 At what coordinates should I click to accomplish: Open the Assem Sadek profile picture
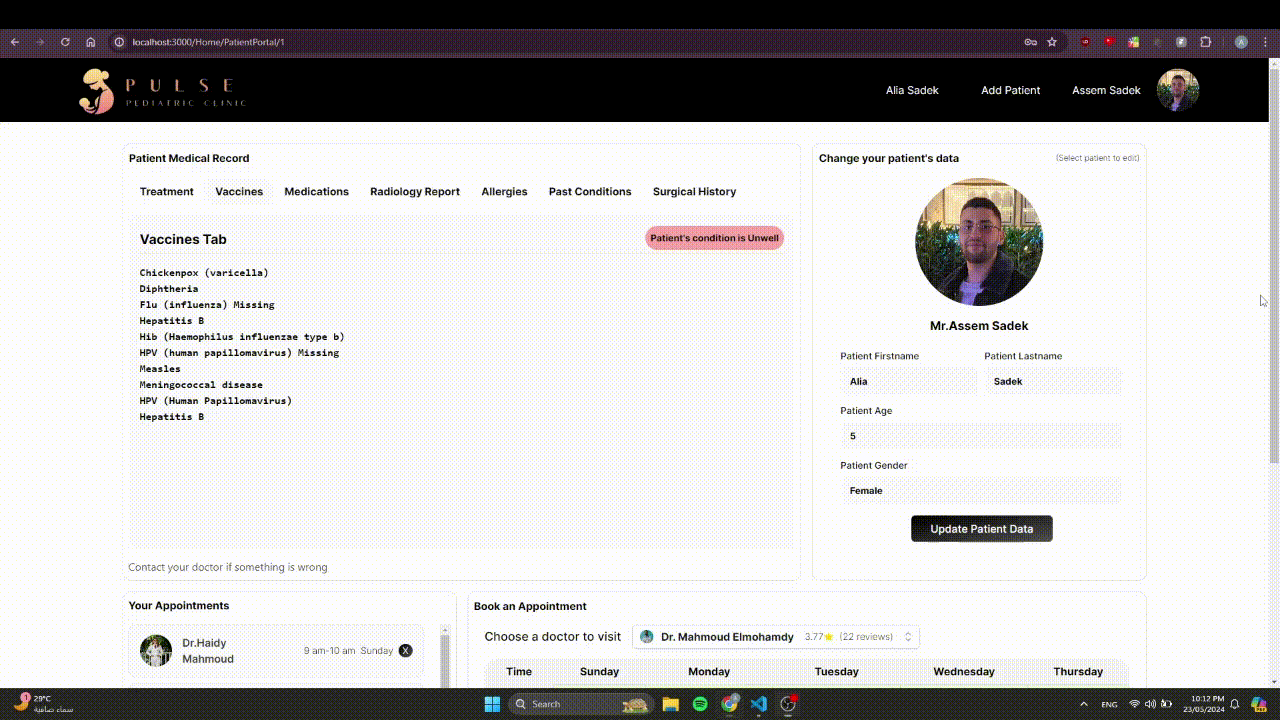1177,90
